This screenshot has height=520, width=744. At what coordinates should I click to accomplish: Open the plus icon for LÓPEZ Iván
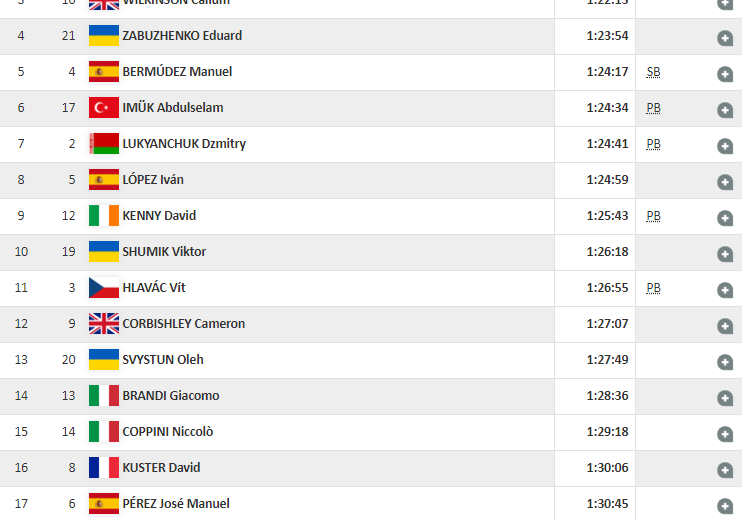pyautogui.click(x=725, y=182)
